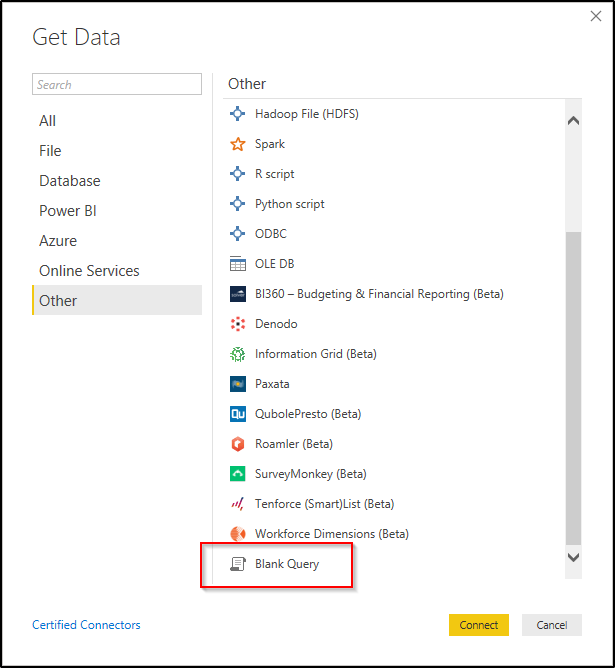Choose R script from the list
This screenshot has width=615, height=668.
[x=275, y=174]
